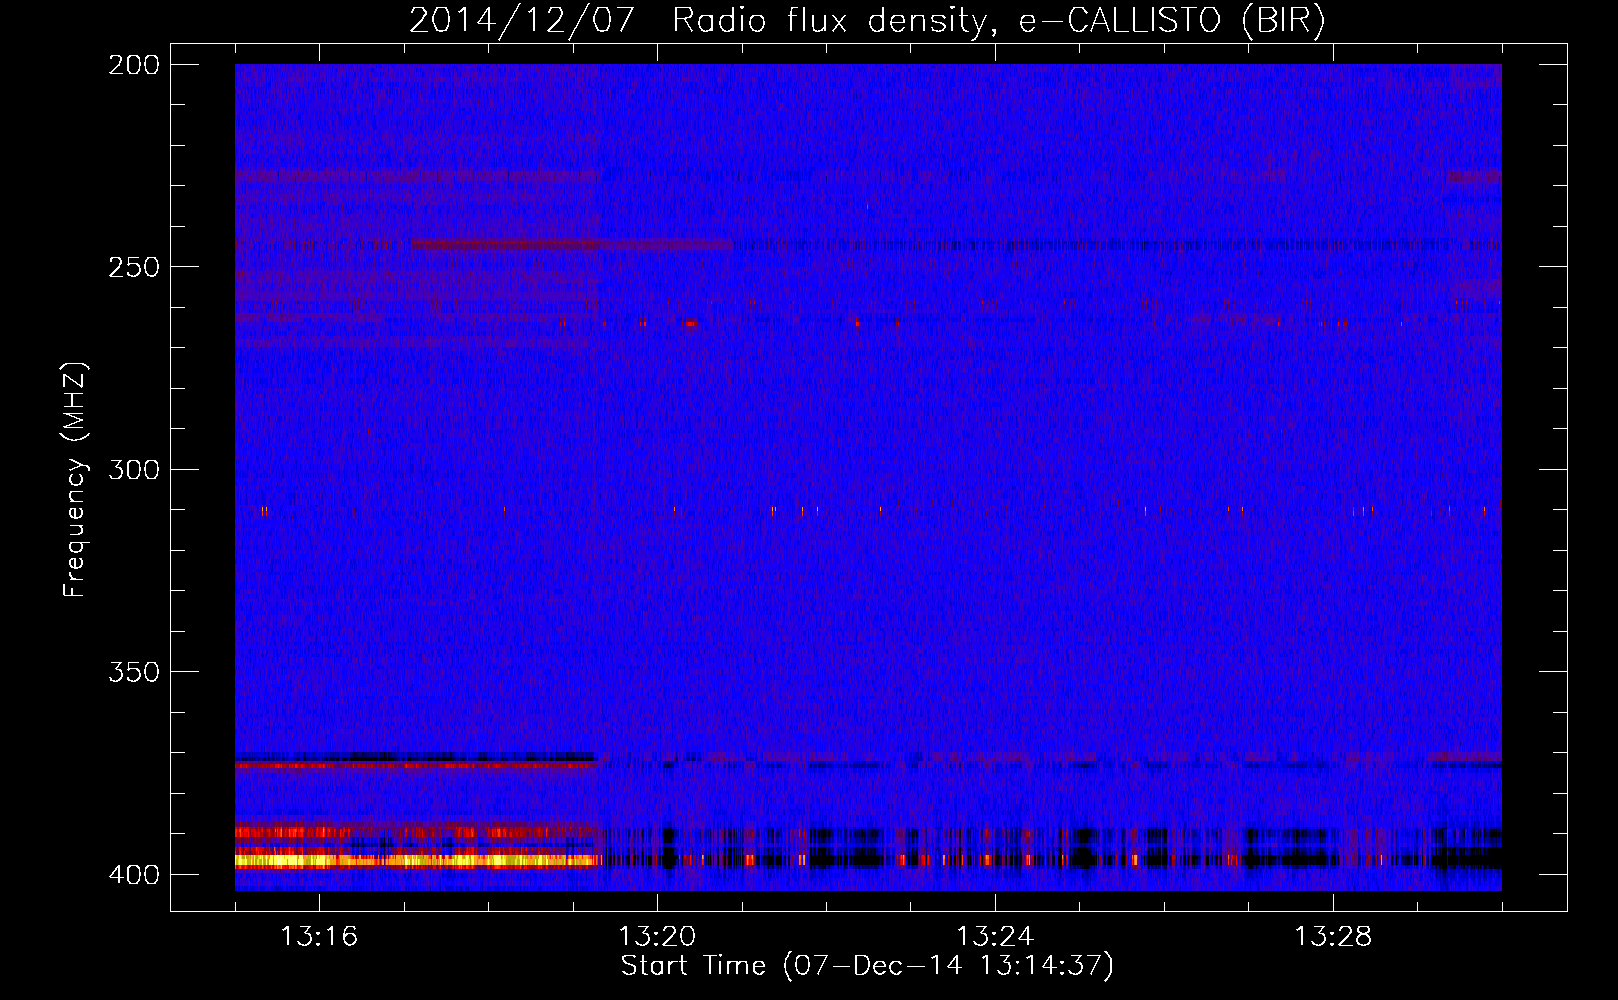Click the red horizontal band near 373 MHz

click(x=415, y=765)
